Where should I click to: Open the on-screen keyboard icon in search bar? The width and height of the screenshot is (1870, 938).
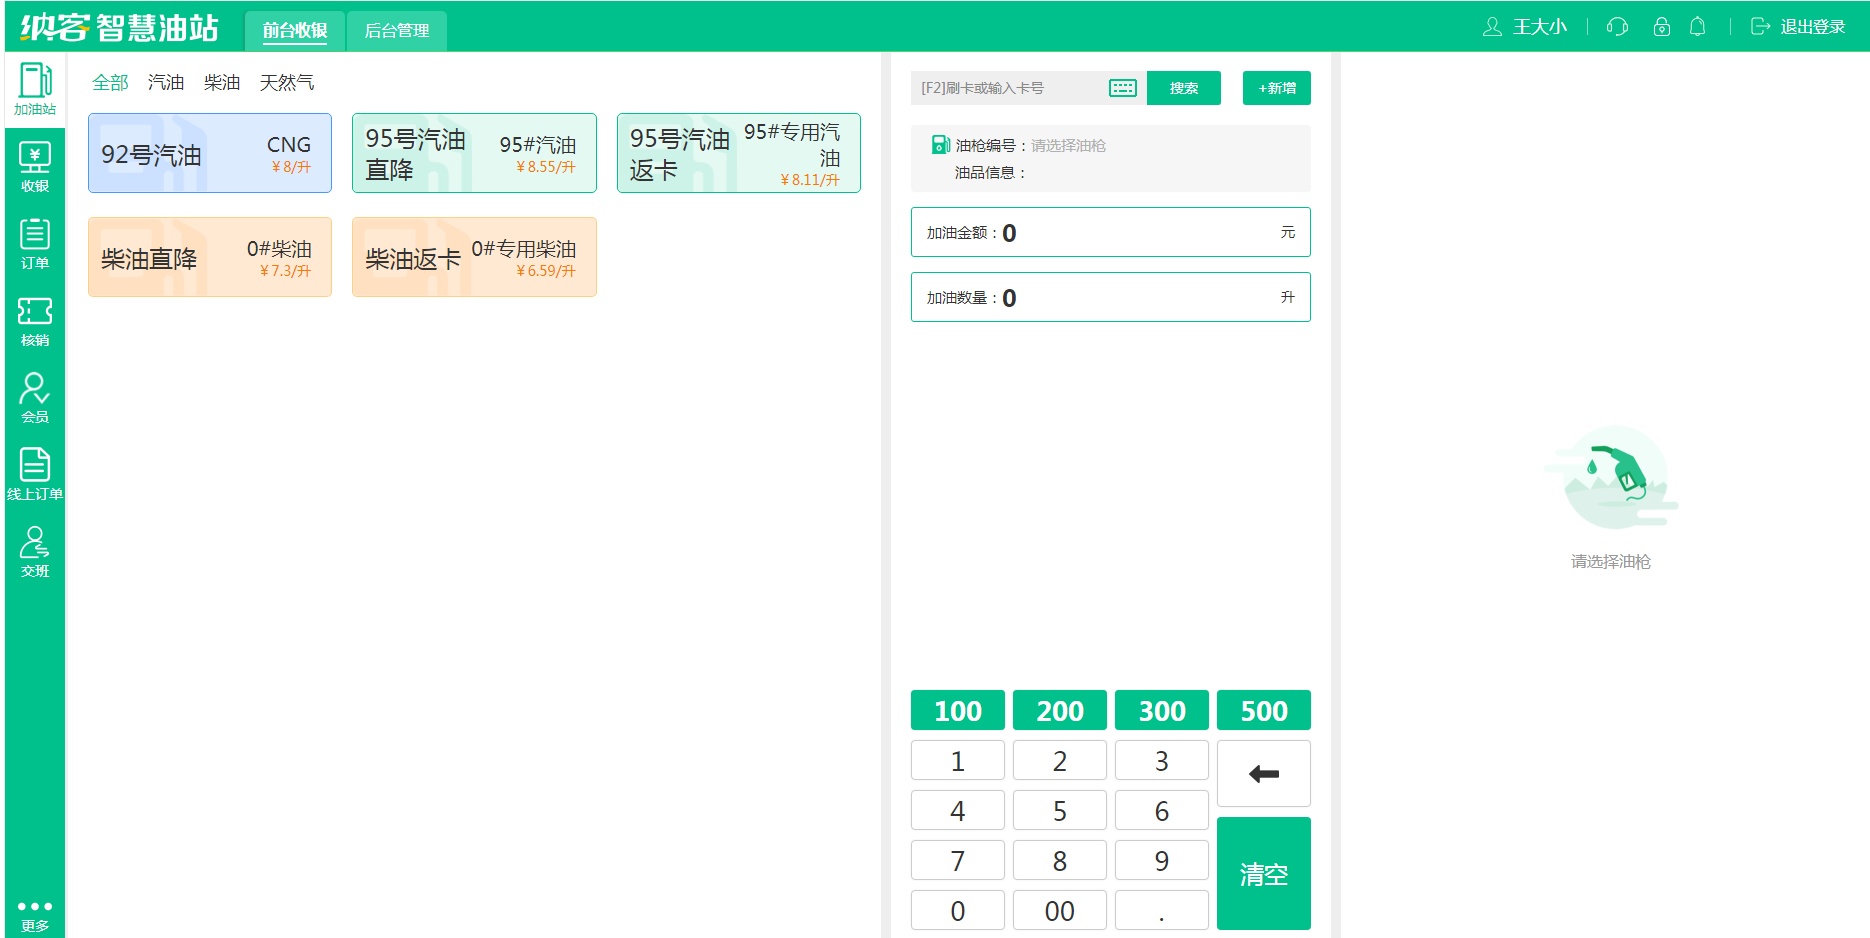1122,88
